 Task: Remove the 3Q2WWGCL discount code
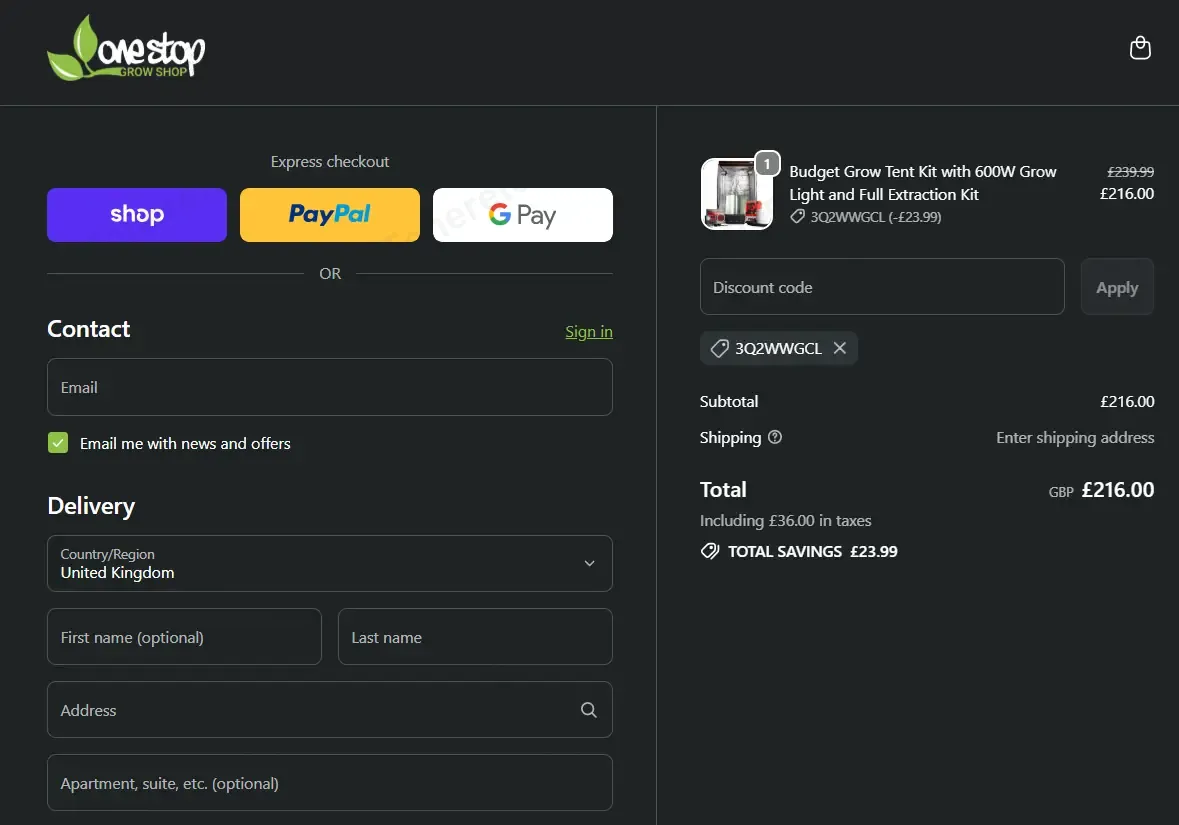click(x=840, y=348)
